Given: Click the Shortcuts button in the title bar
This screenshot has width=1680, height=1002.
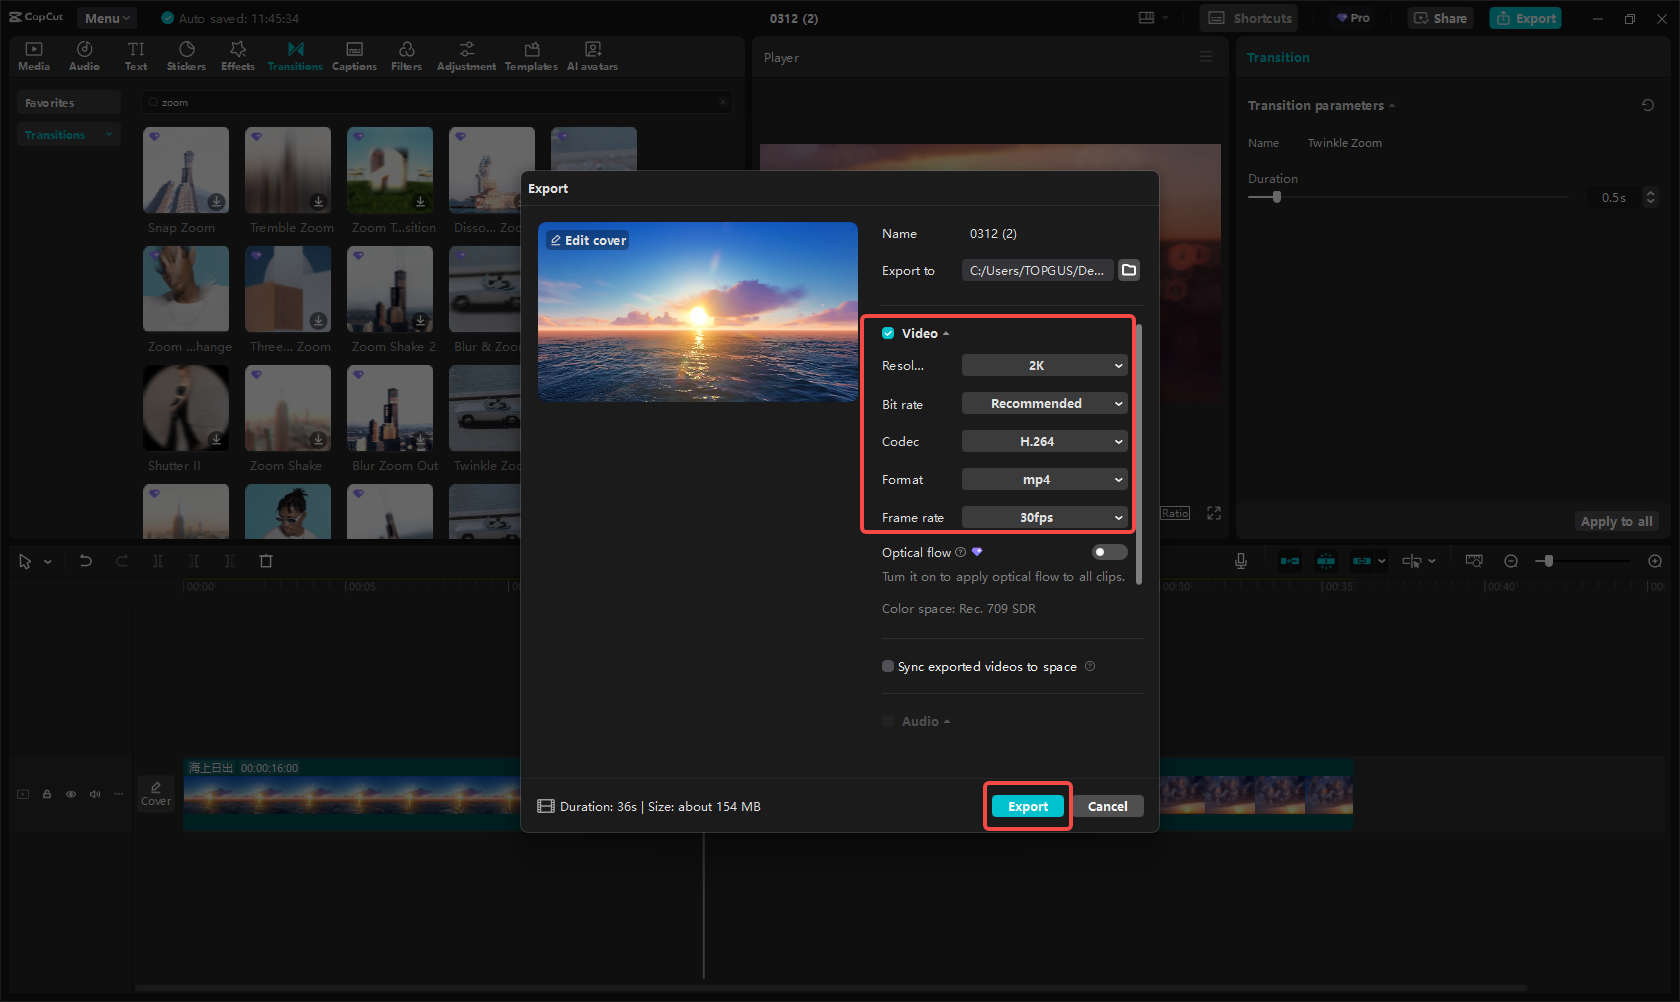Looking at the screenshot, I should click(1249, 18).
